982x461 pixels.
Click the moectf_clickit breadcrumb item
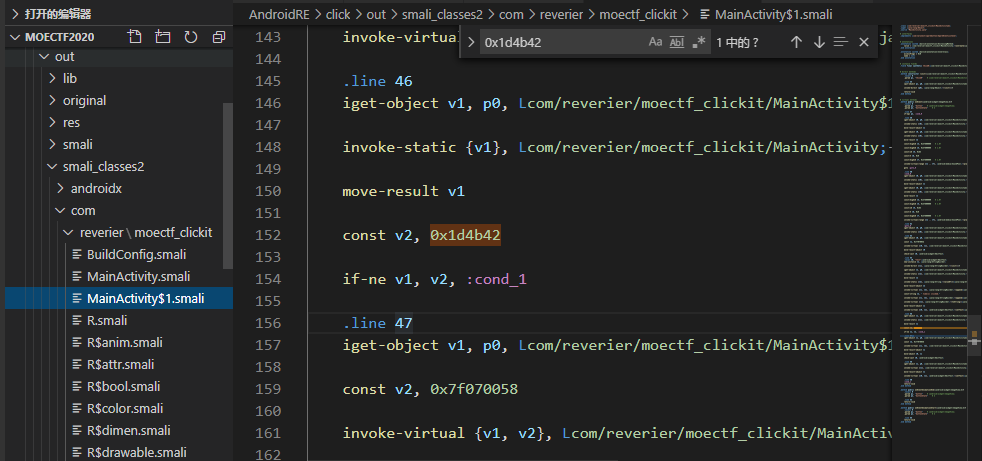tap(637, 14)
